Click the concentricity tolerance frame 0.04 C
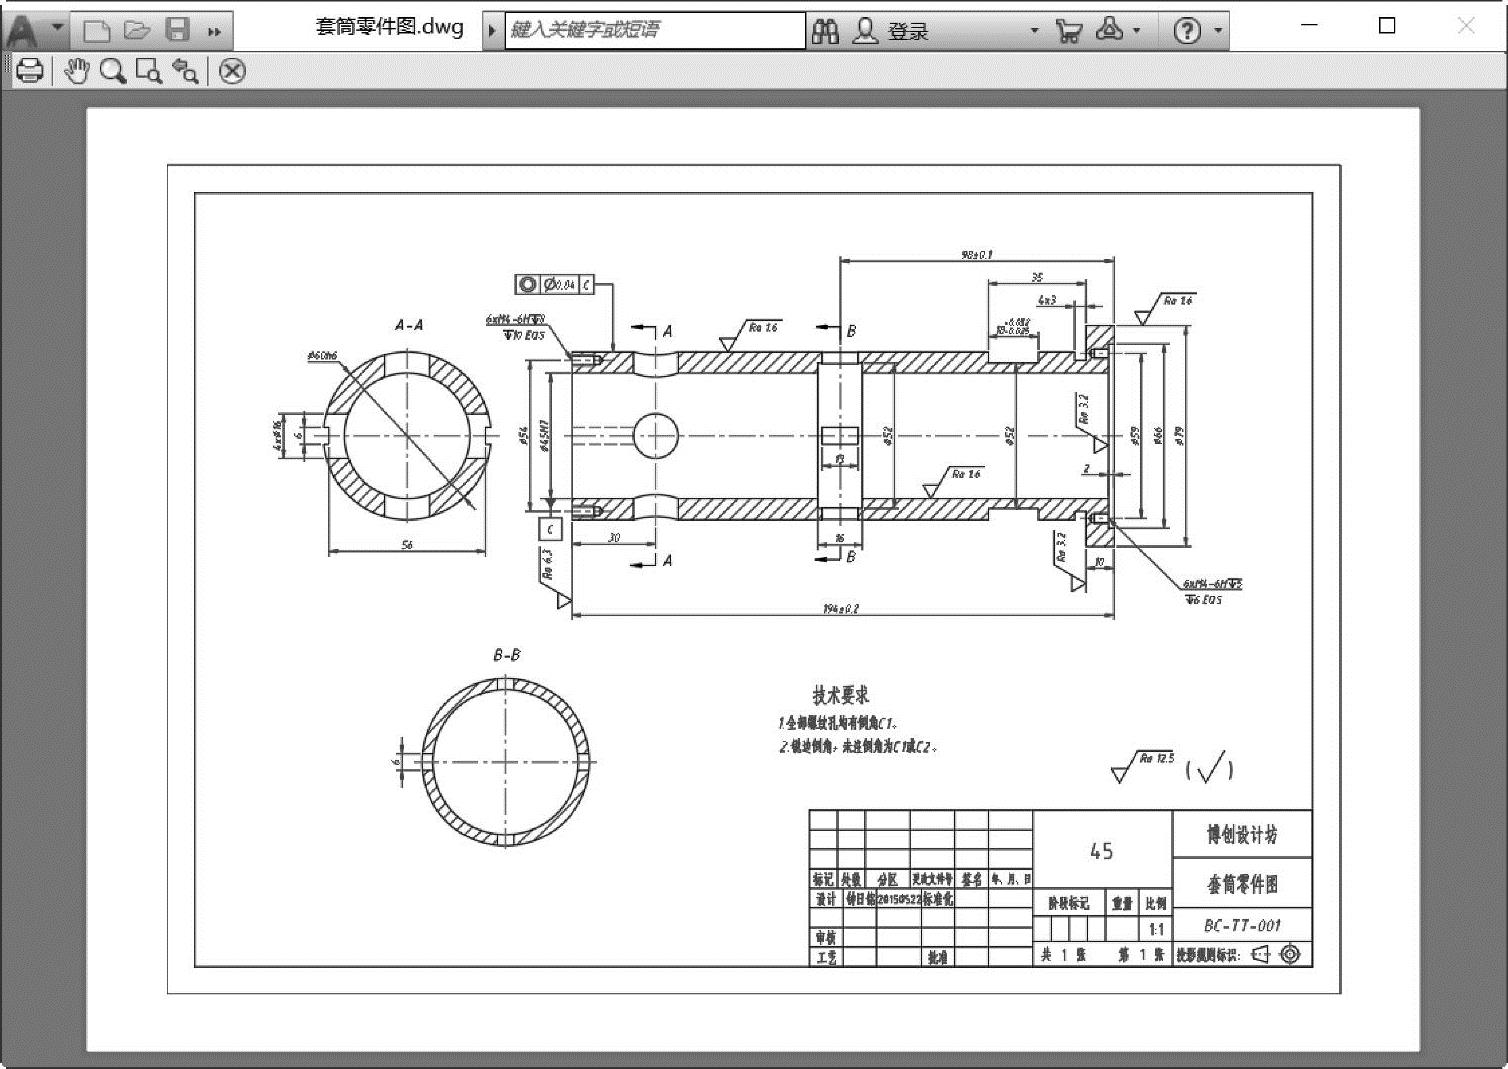This screenshot has height=1069, width=1508. coord(554,285)
